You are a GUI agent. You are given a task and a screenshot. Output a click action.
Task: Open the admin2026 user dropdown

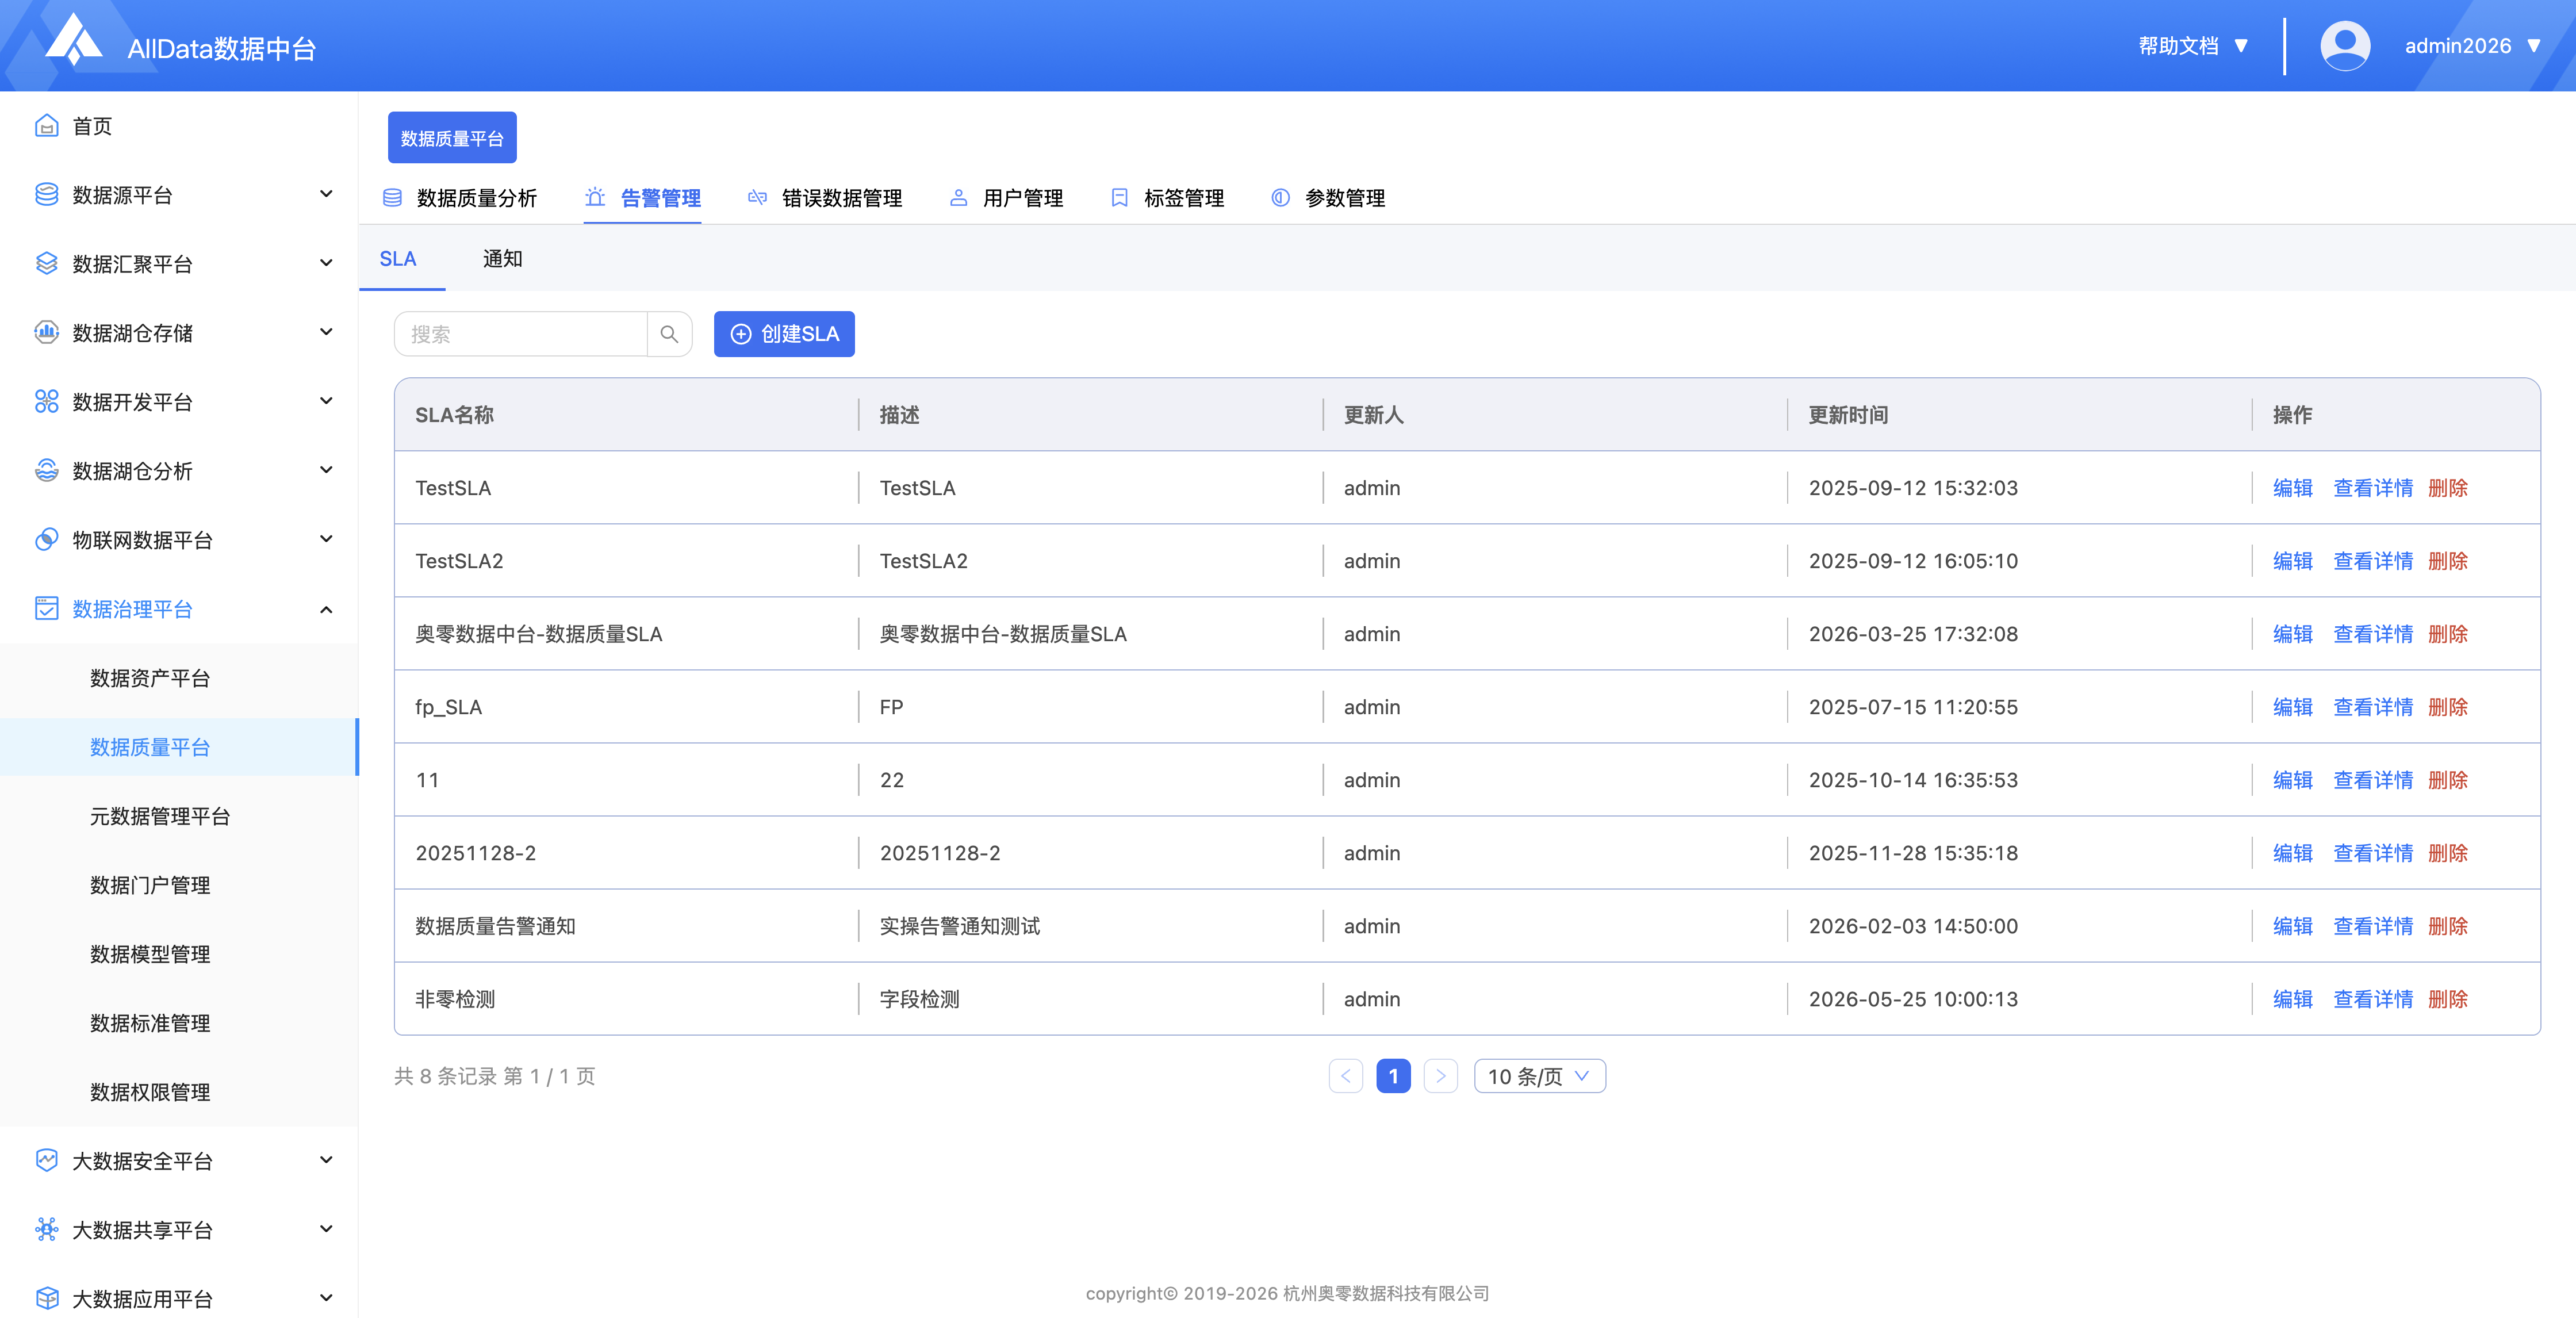pos(2473,46)
